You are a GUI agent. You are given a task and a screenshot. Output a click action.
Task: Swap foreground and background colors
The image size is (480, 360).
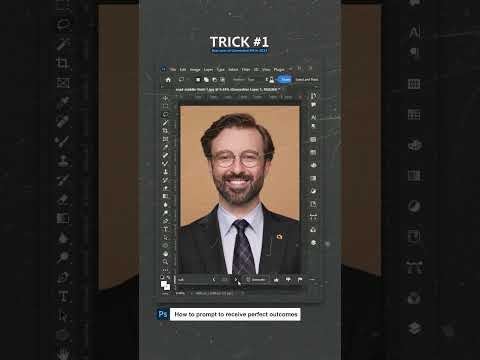[169, 277]
